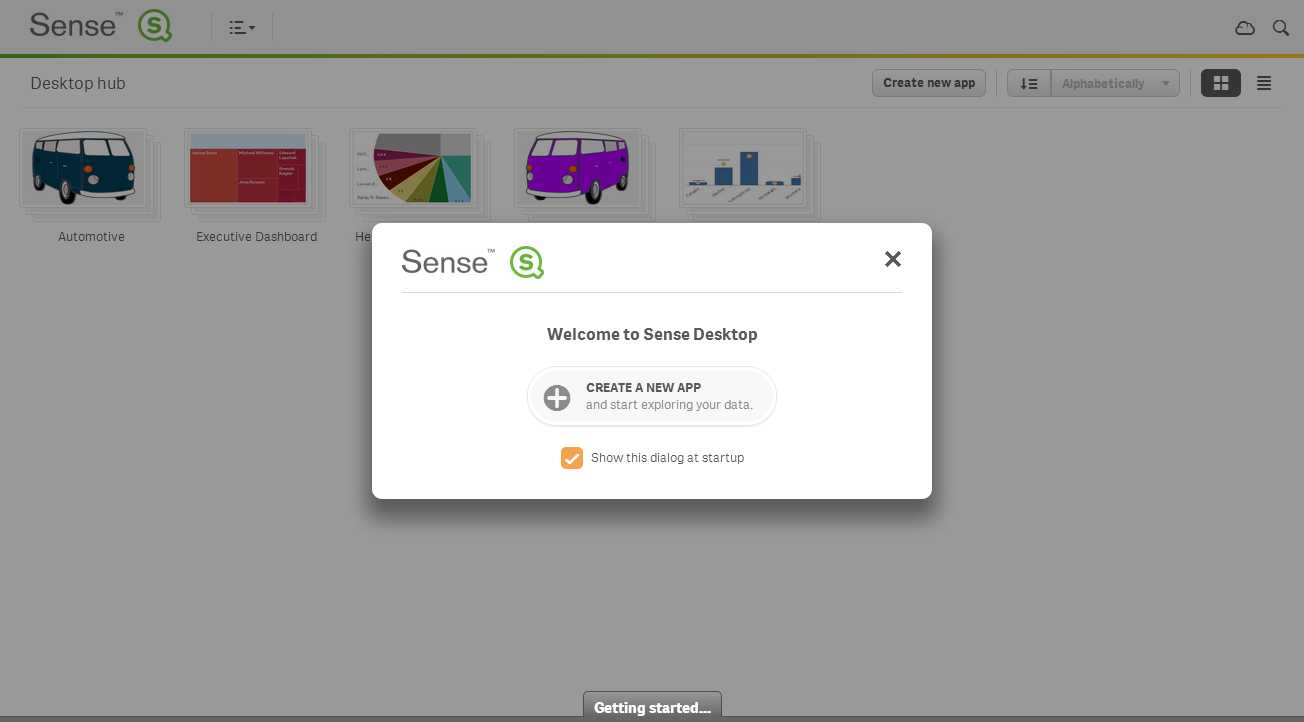Open the Alphabetically sort dropdown
The width and height of the screenshot is (1304, 722).
tap(1115, 84)
